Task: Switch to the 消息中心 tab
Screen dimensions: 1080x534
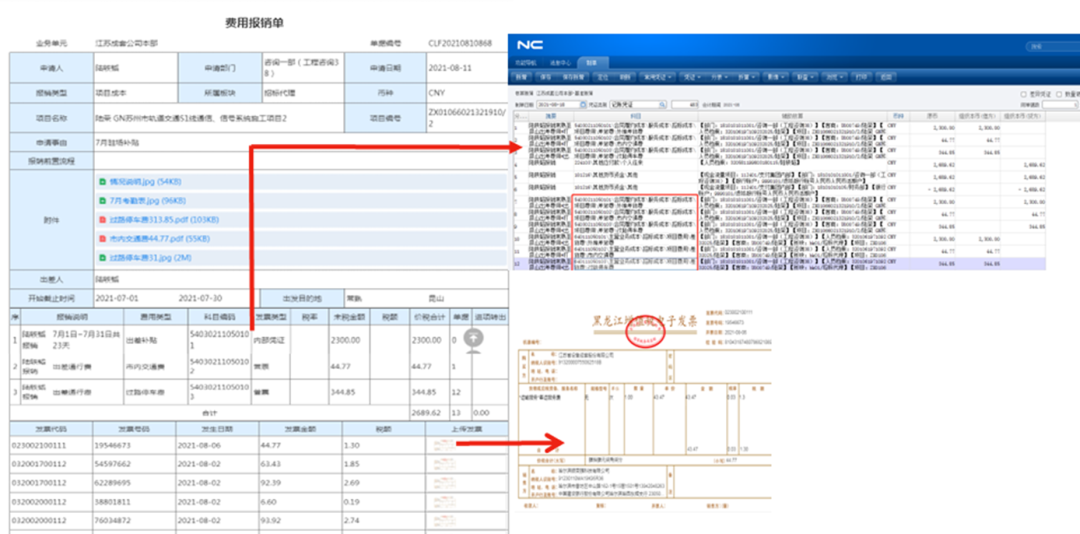Action: coord(560,62)
